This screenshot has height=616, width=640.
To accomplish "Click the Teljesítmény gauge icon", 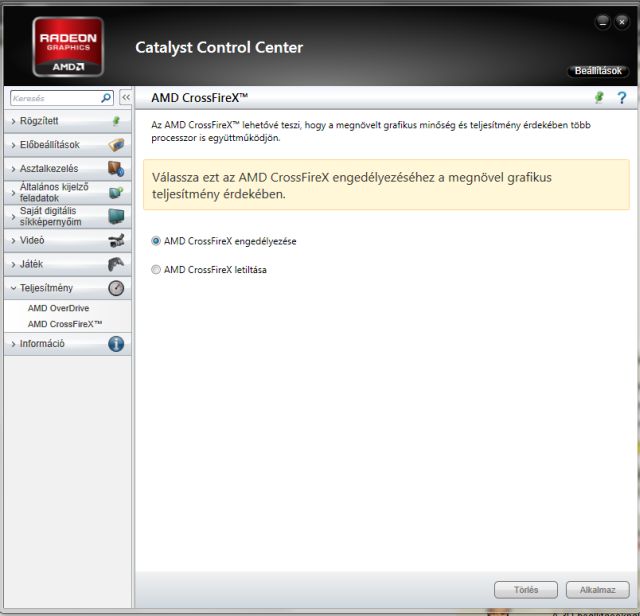I will click(116, 288).
